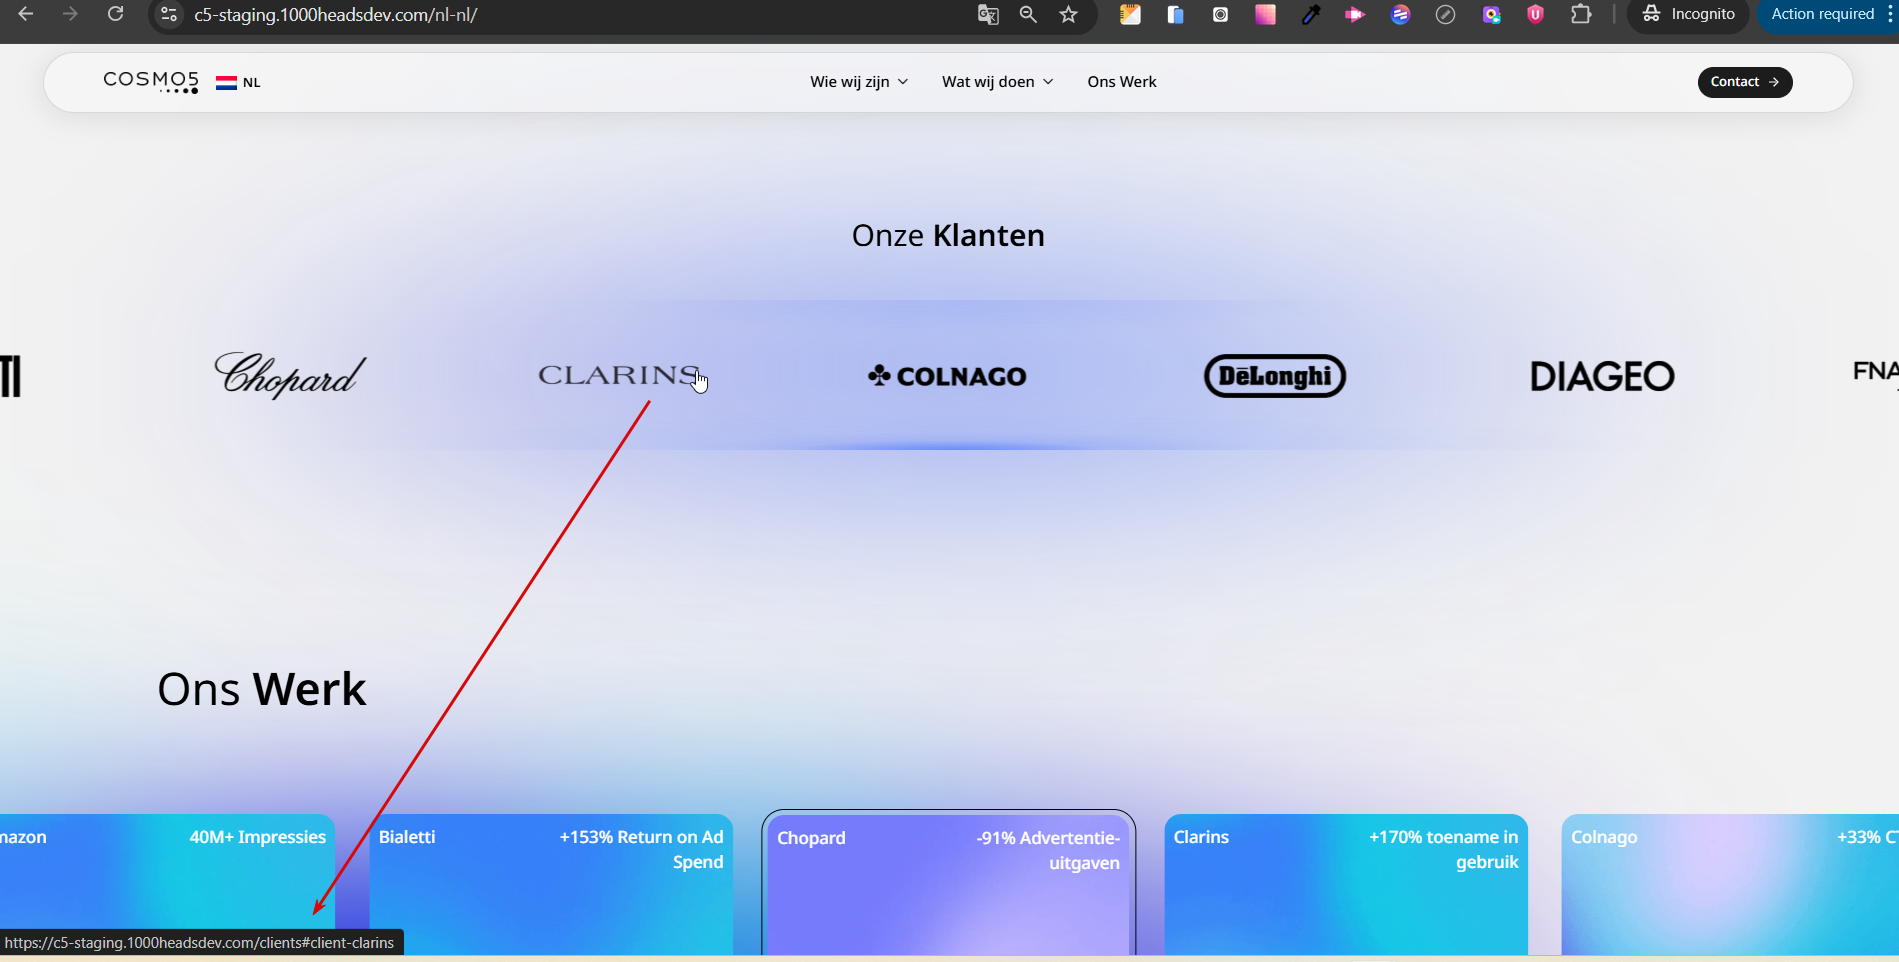
Task: Click the Incognito indicator
Action: 1688,15
